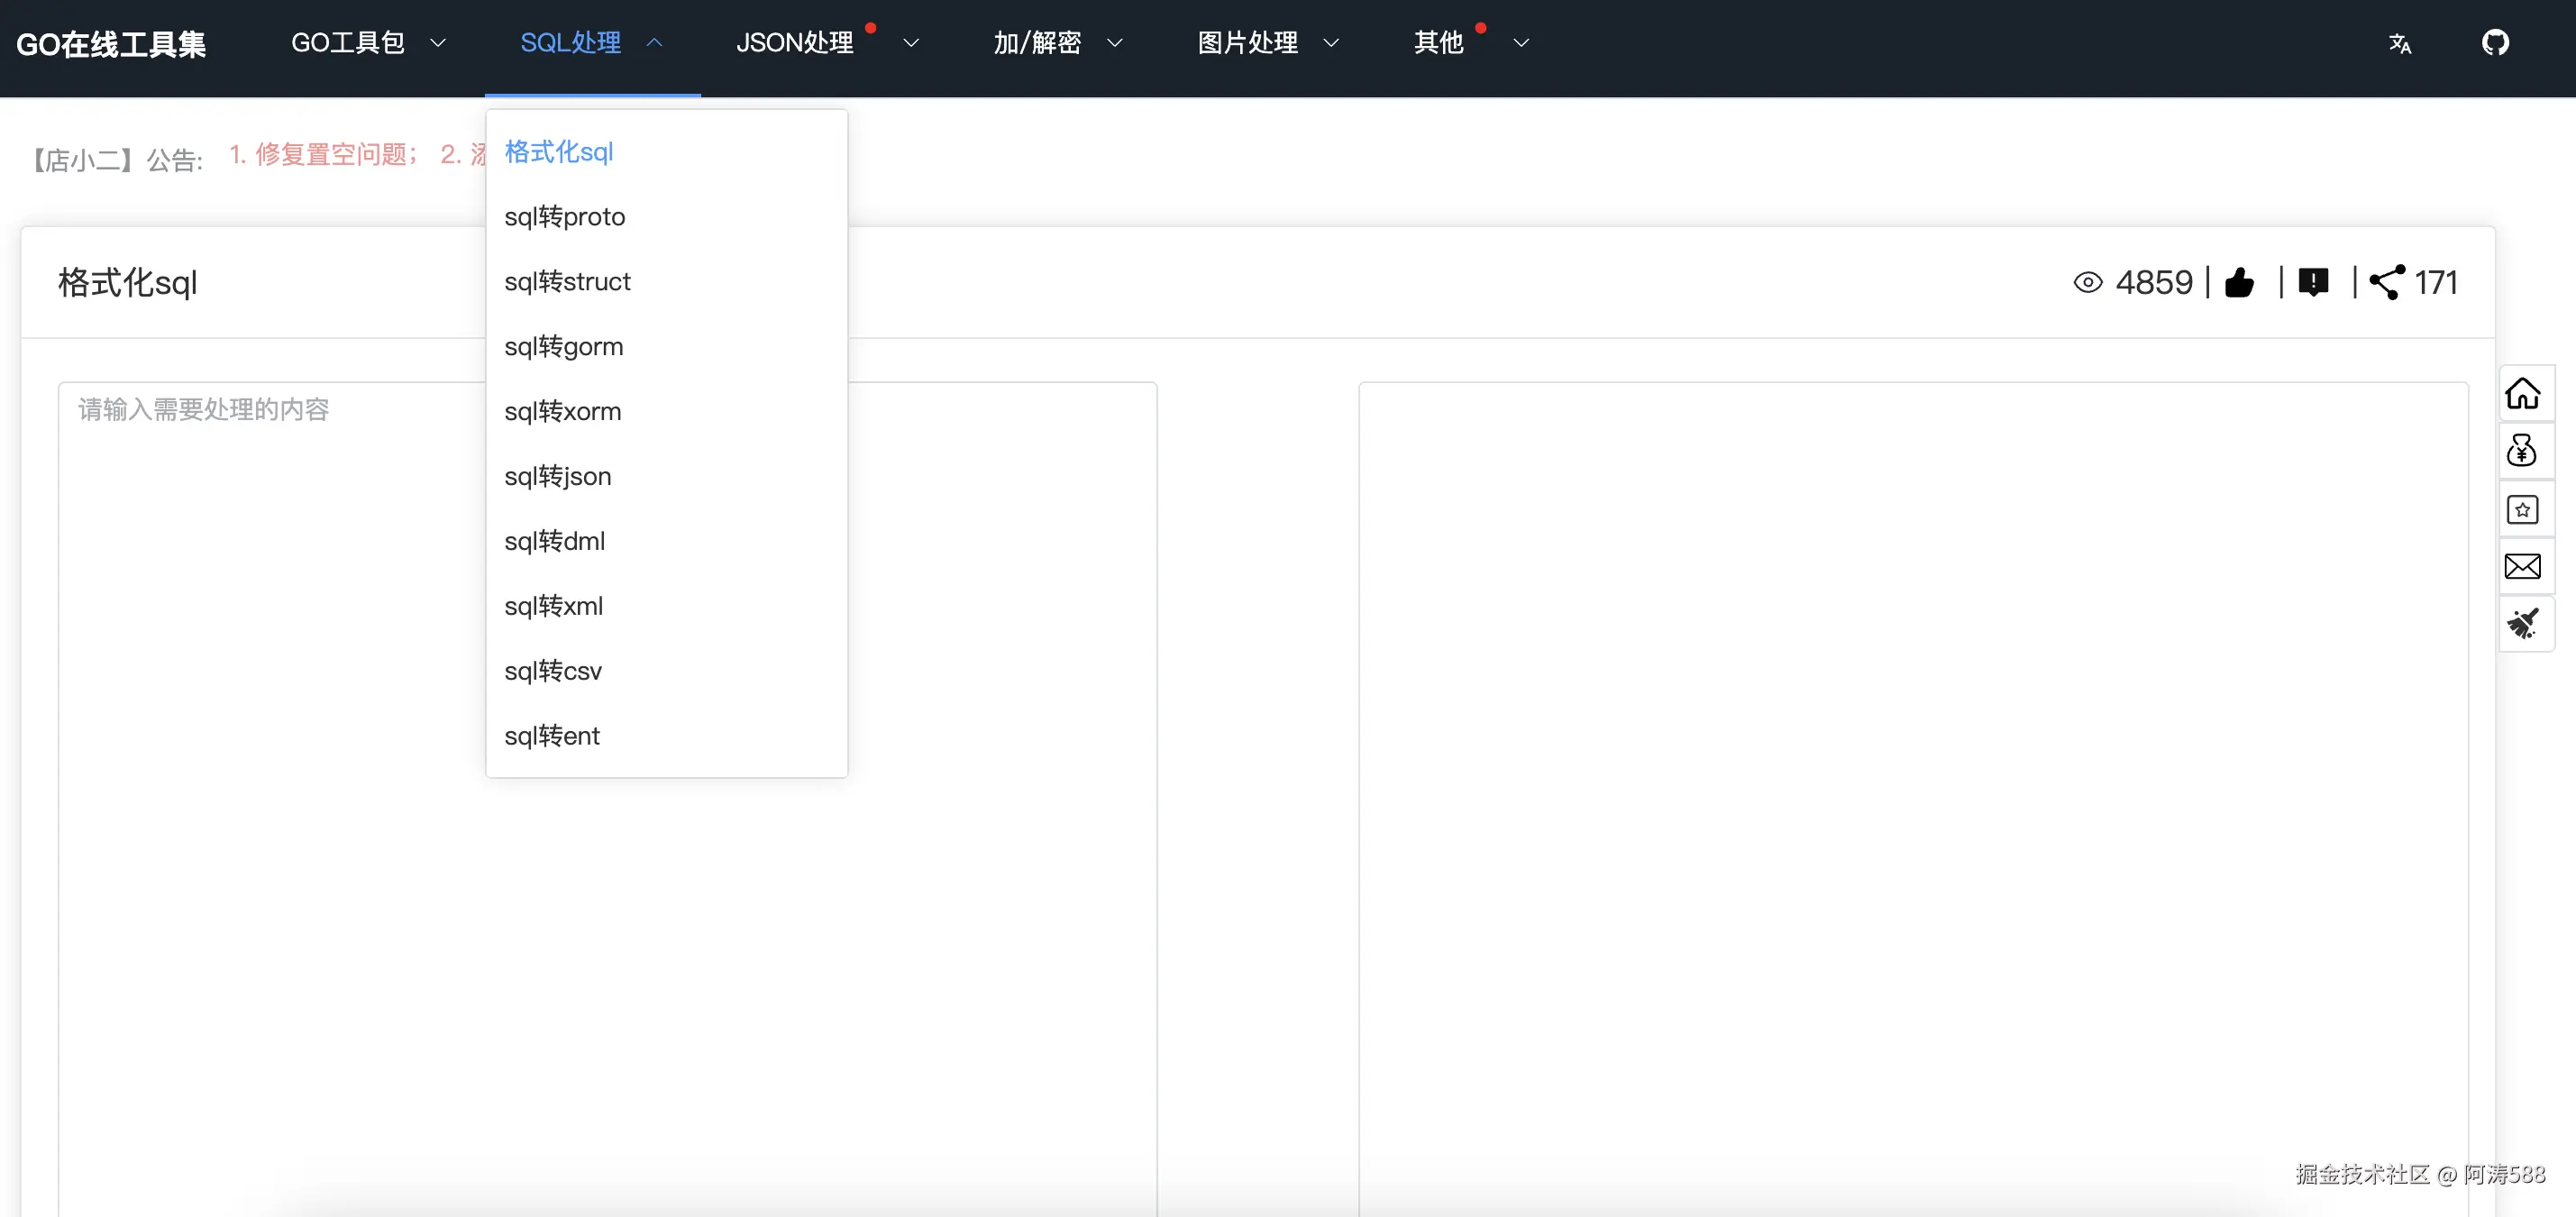Viewport: 2576px width, 1217px height.
Task: Open the GitHub repository icon
Action: click(x=2494, y=43)
